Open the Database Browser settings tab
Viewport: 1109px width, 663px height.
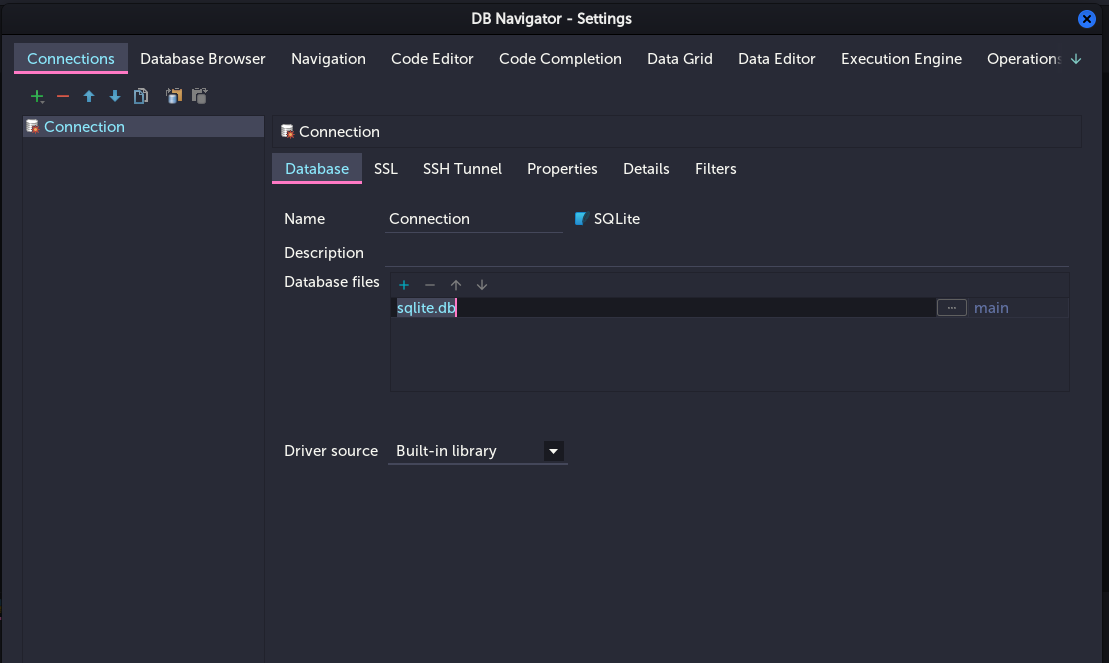point(203,59)
